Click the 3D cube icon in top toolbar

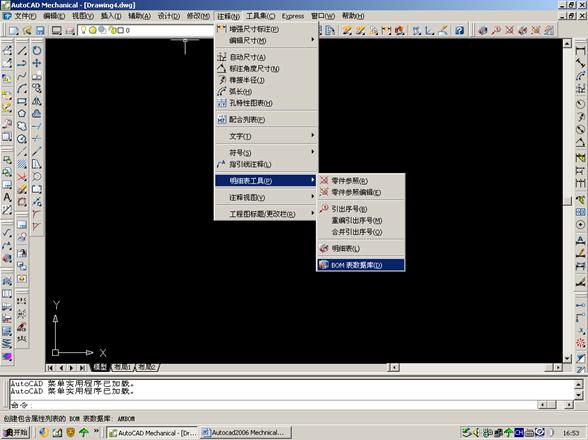tap(483, 30)
